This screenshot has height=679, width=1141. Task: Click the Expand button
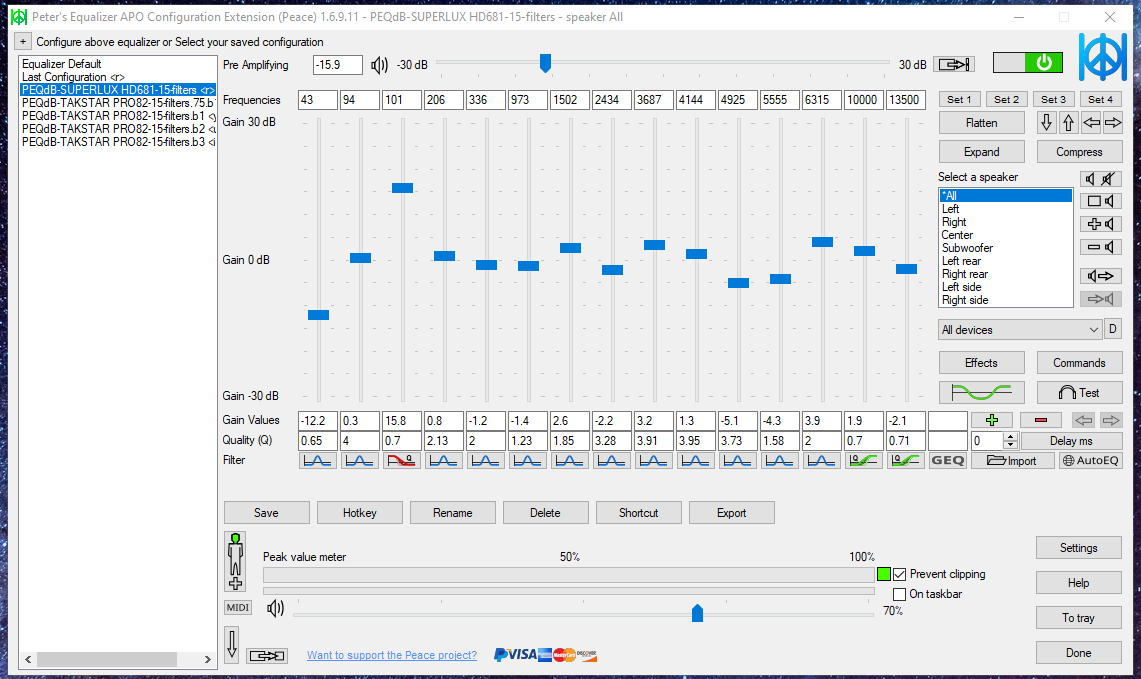point(982,152)
